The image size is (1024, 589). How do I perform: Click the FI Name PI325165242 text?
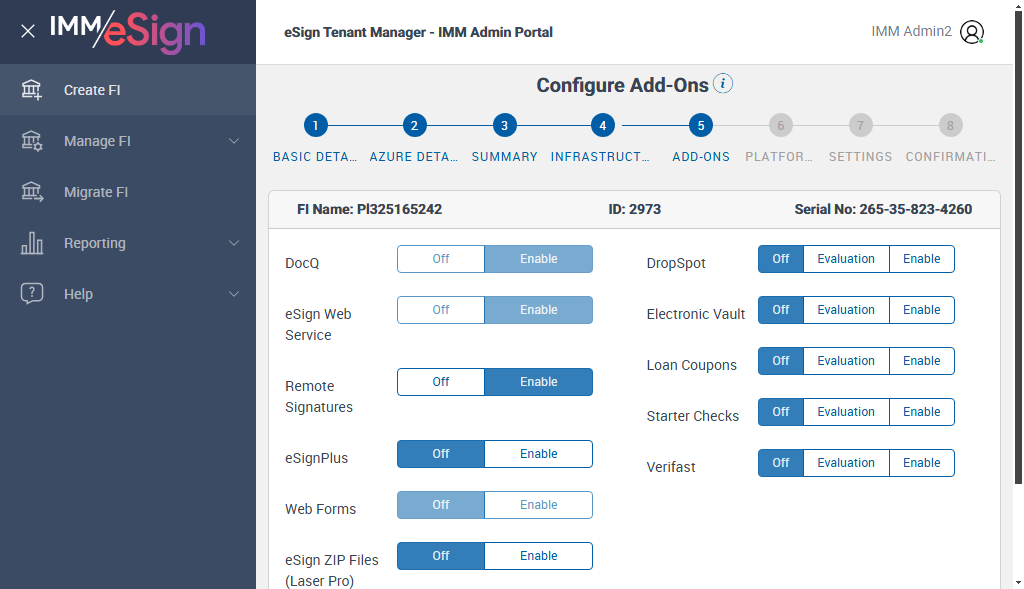370,209
